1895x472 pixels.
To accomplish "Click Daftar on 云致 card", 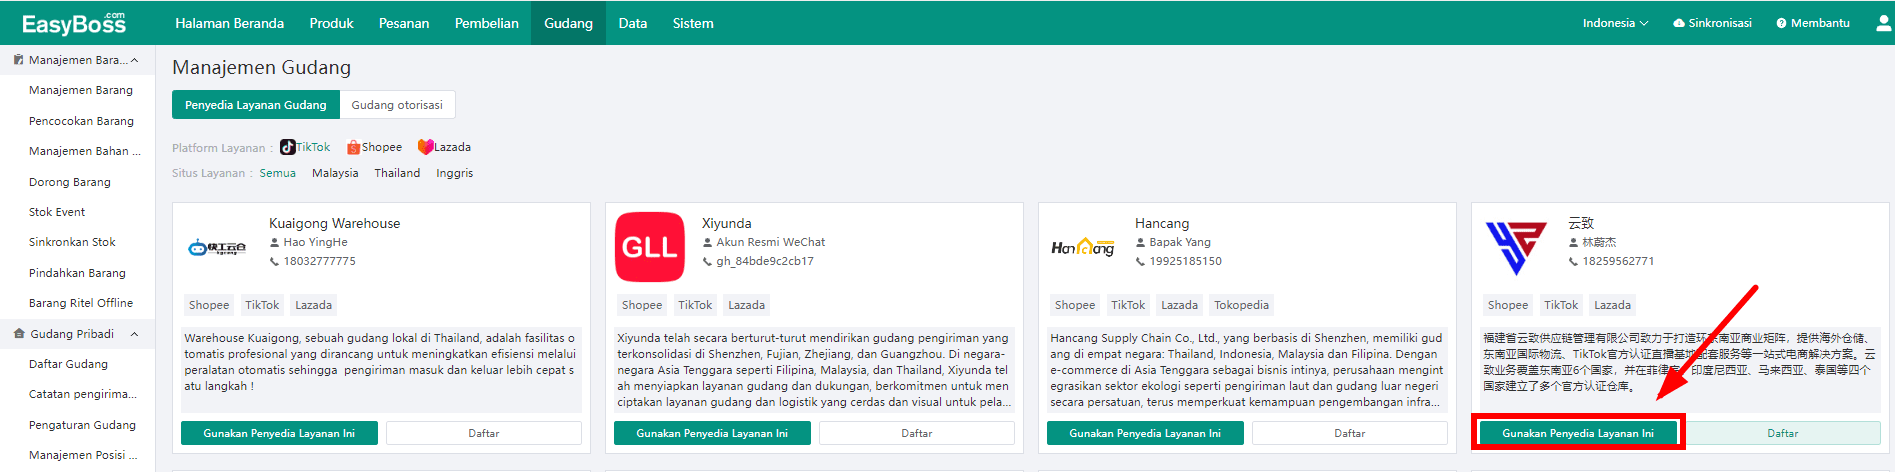I will (x=1783, y=433).
